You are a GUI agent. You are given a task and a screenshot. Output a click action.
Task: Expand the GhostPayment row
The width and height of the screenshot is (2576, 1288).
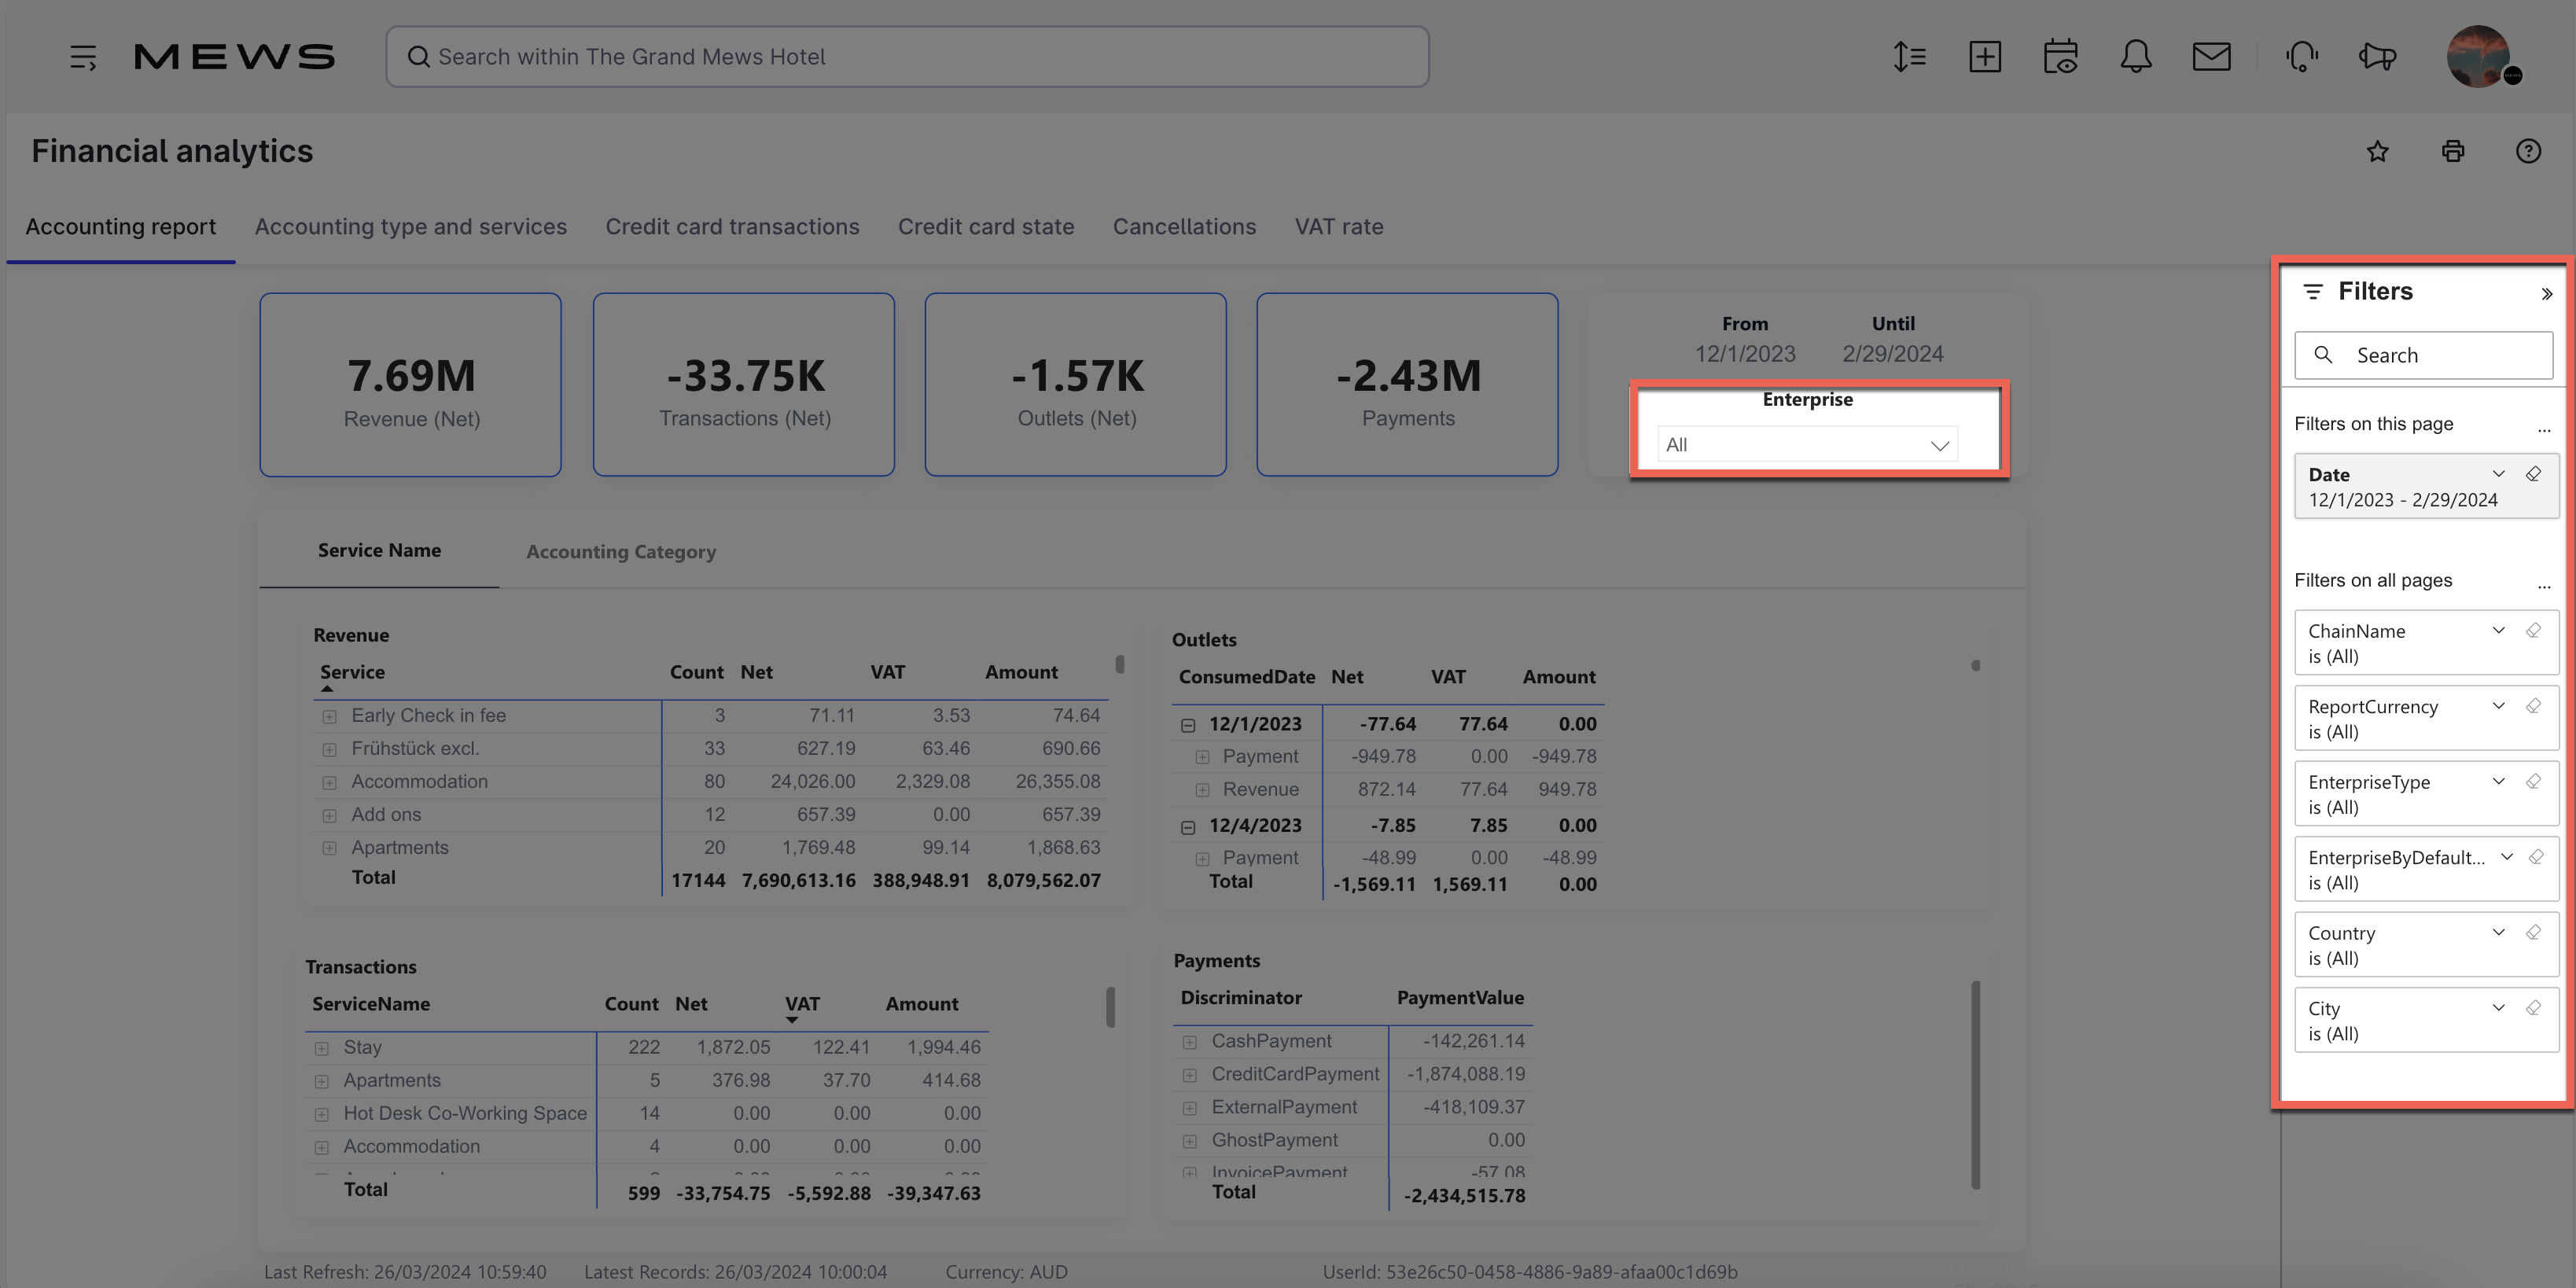point(1189,1141)
